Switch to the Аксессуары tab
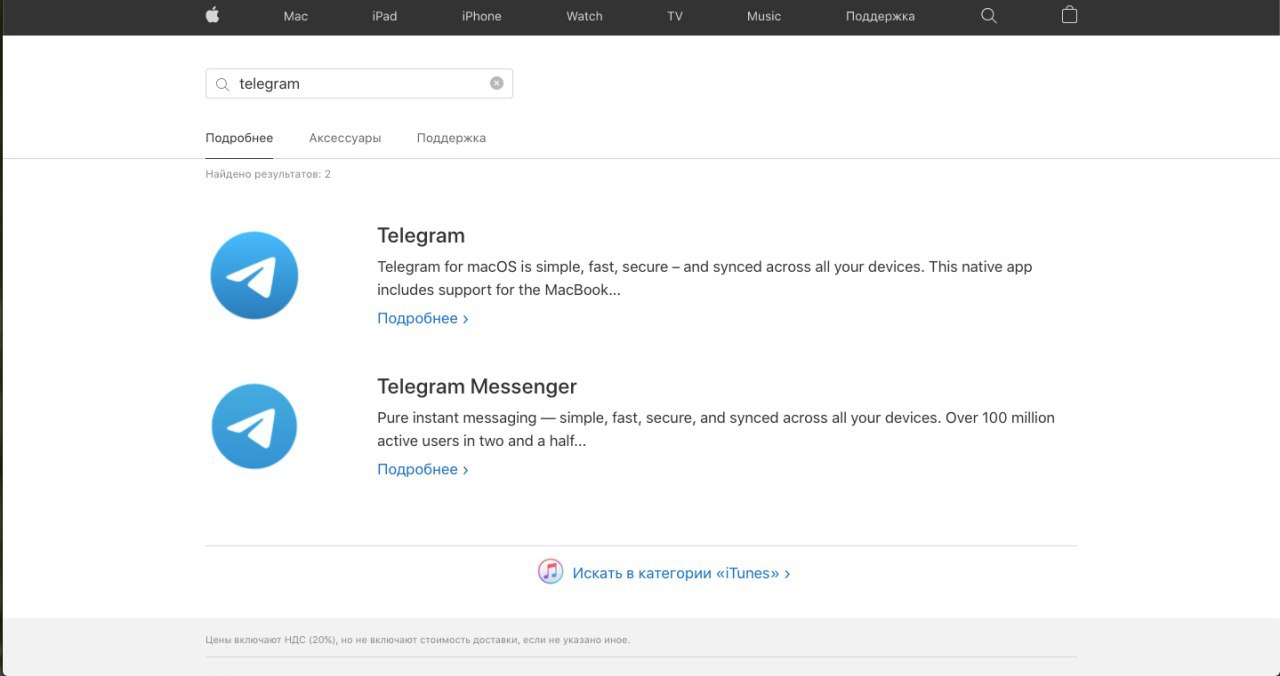Viewport: 1280px width, 676px height. click(345, 138)
